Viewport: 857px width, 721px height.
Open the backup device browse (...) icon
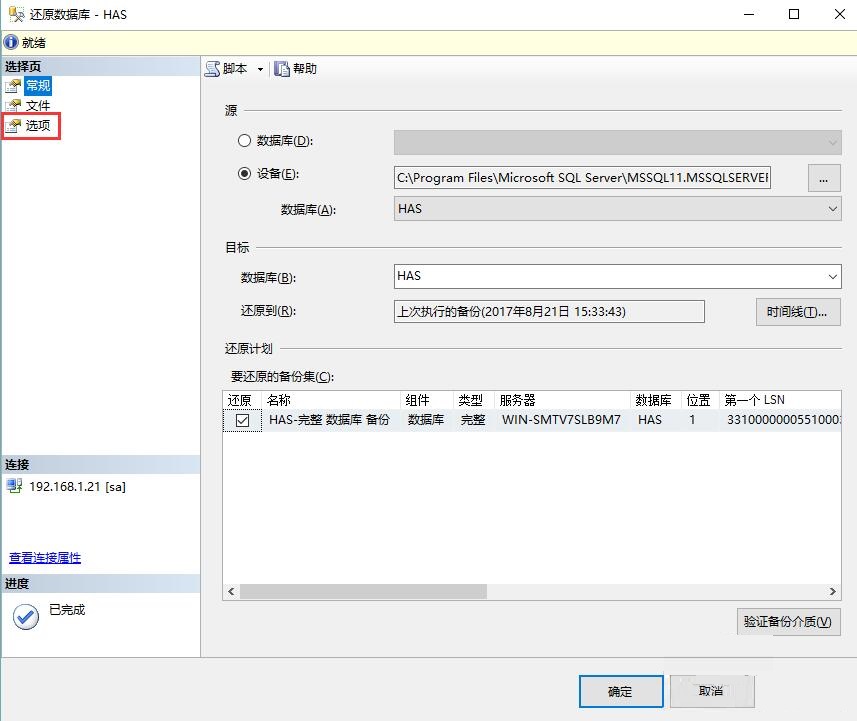824,177
